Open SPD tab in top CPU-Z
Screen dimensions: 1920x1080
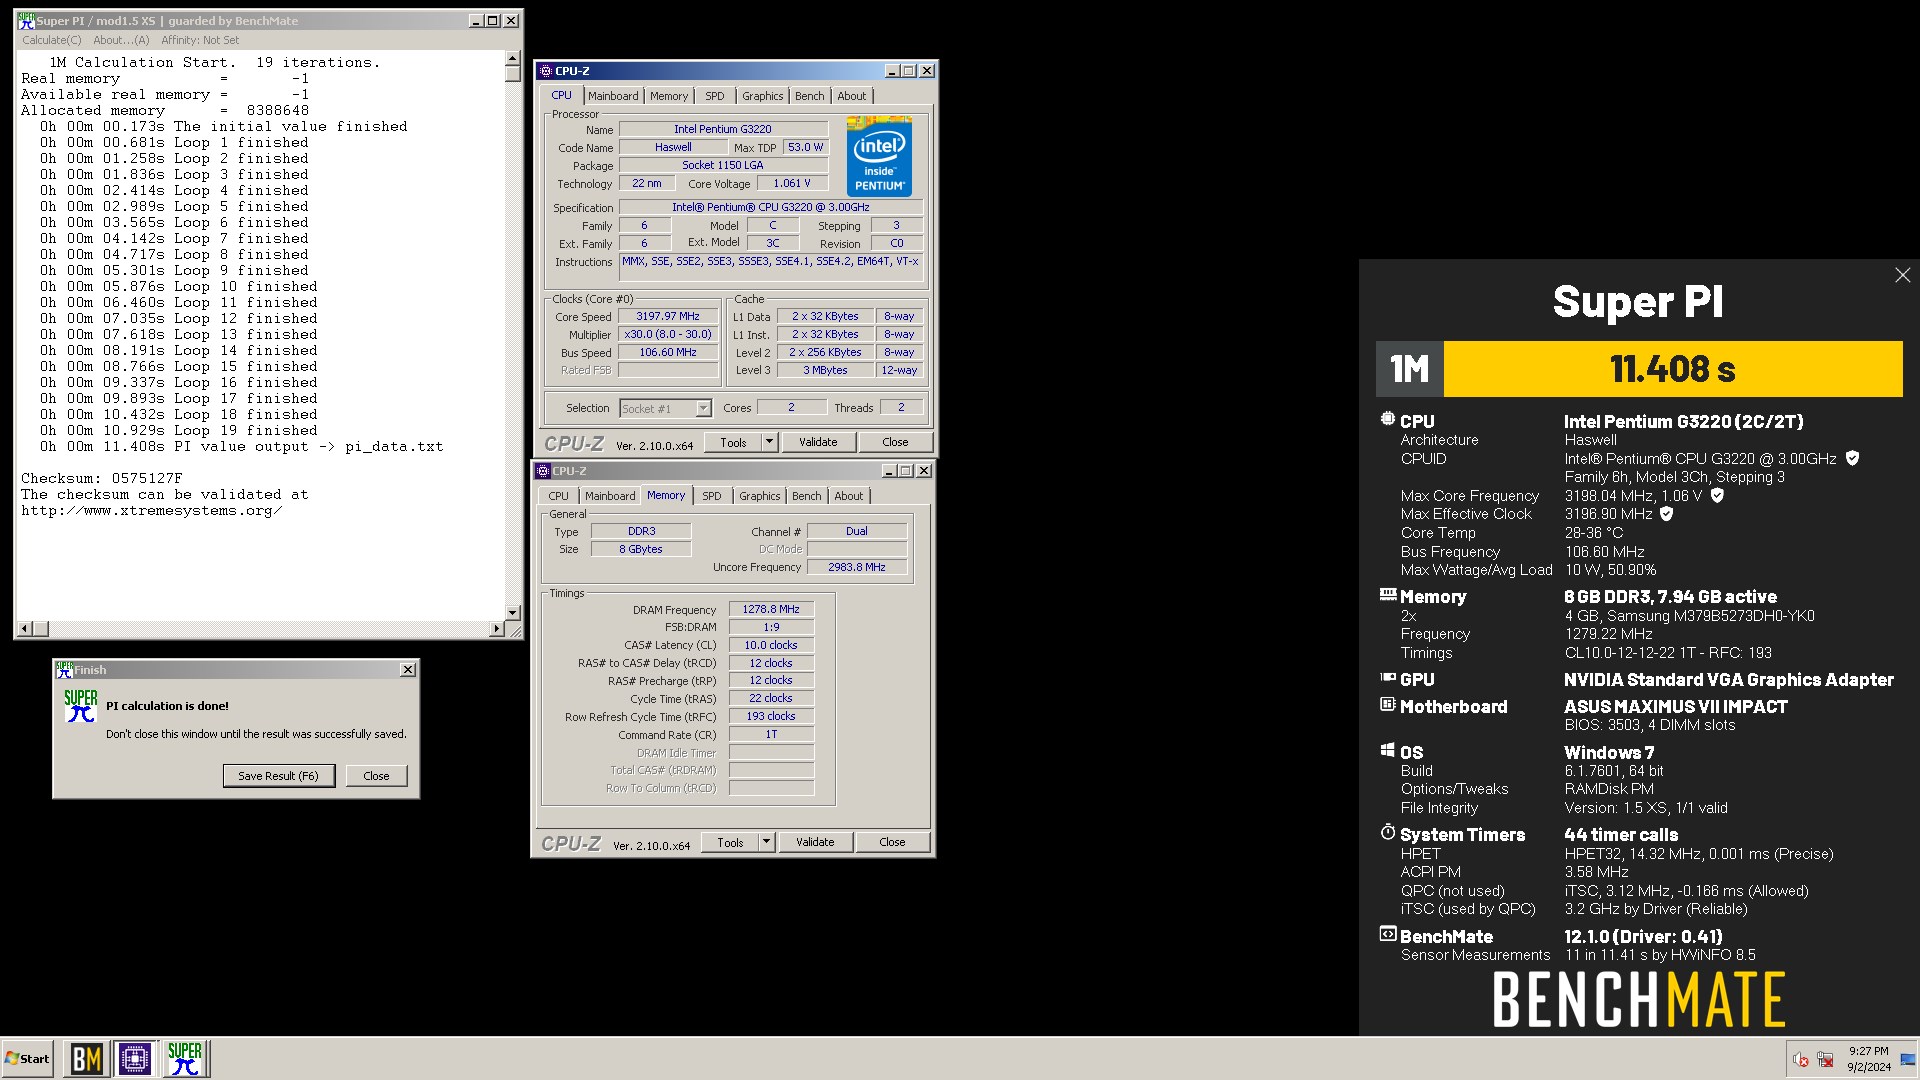tap(714, 96)
